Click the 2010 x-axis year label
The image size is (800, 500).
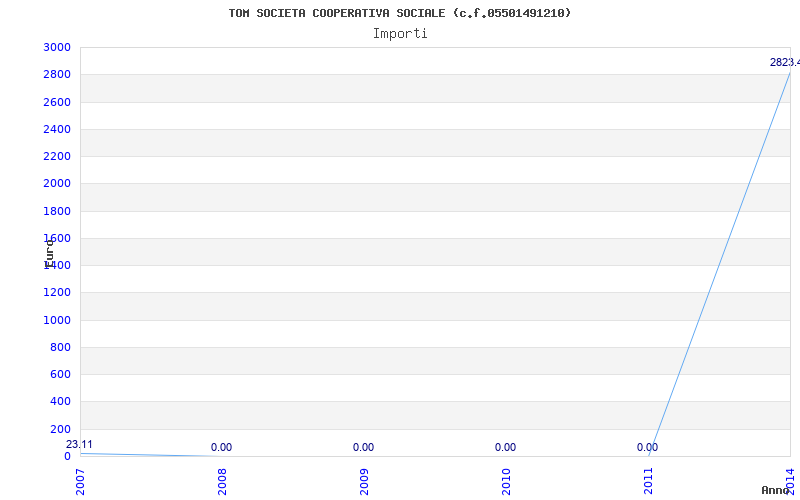click(506, 482)
